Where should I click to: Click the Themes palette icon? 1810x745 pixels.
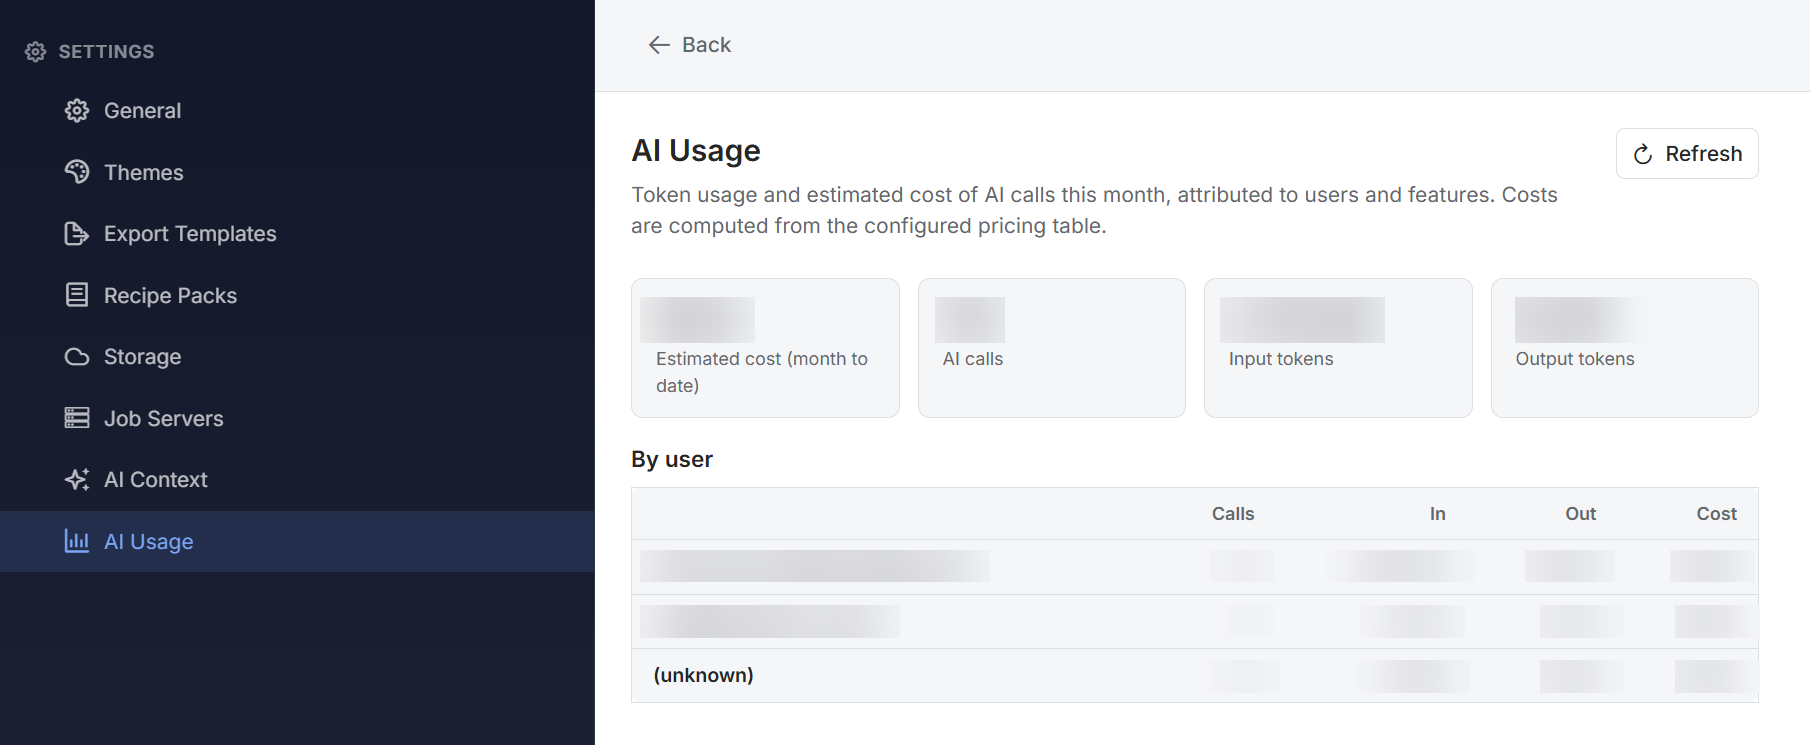click(x=77, y=172)
